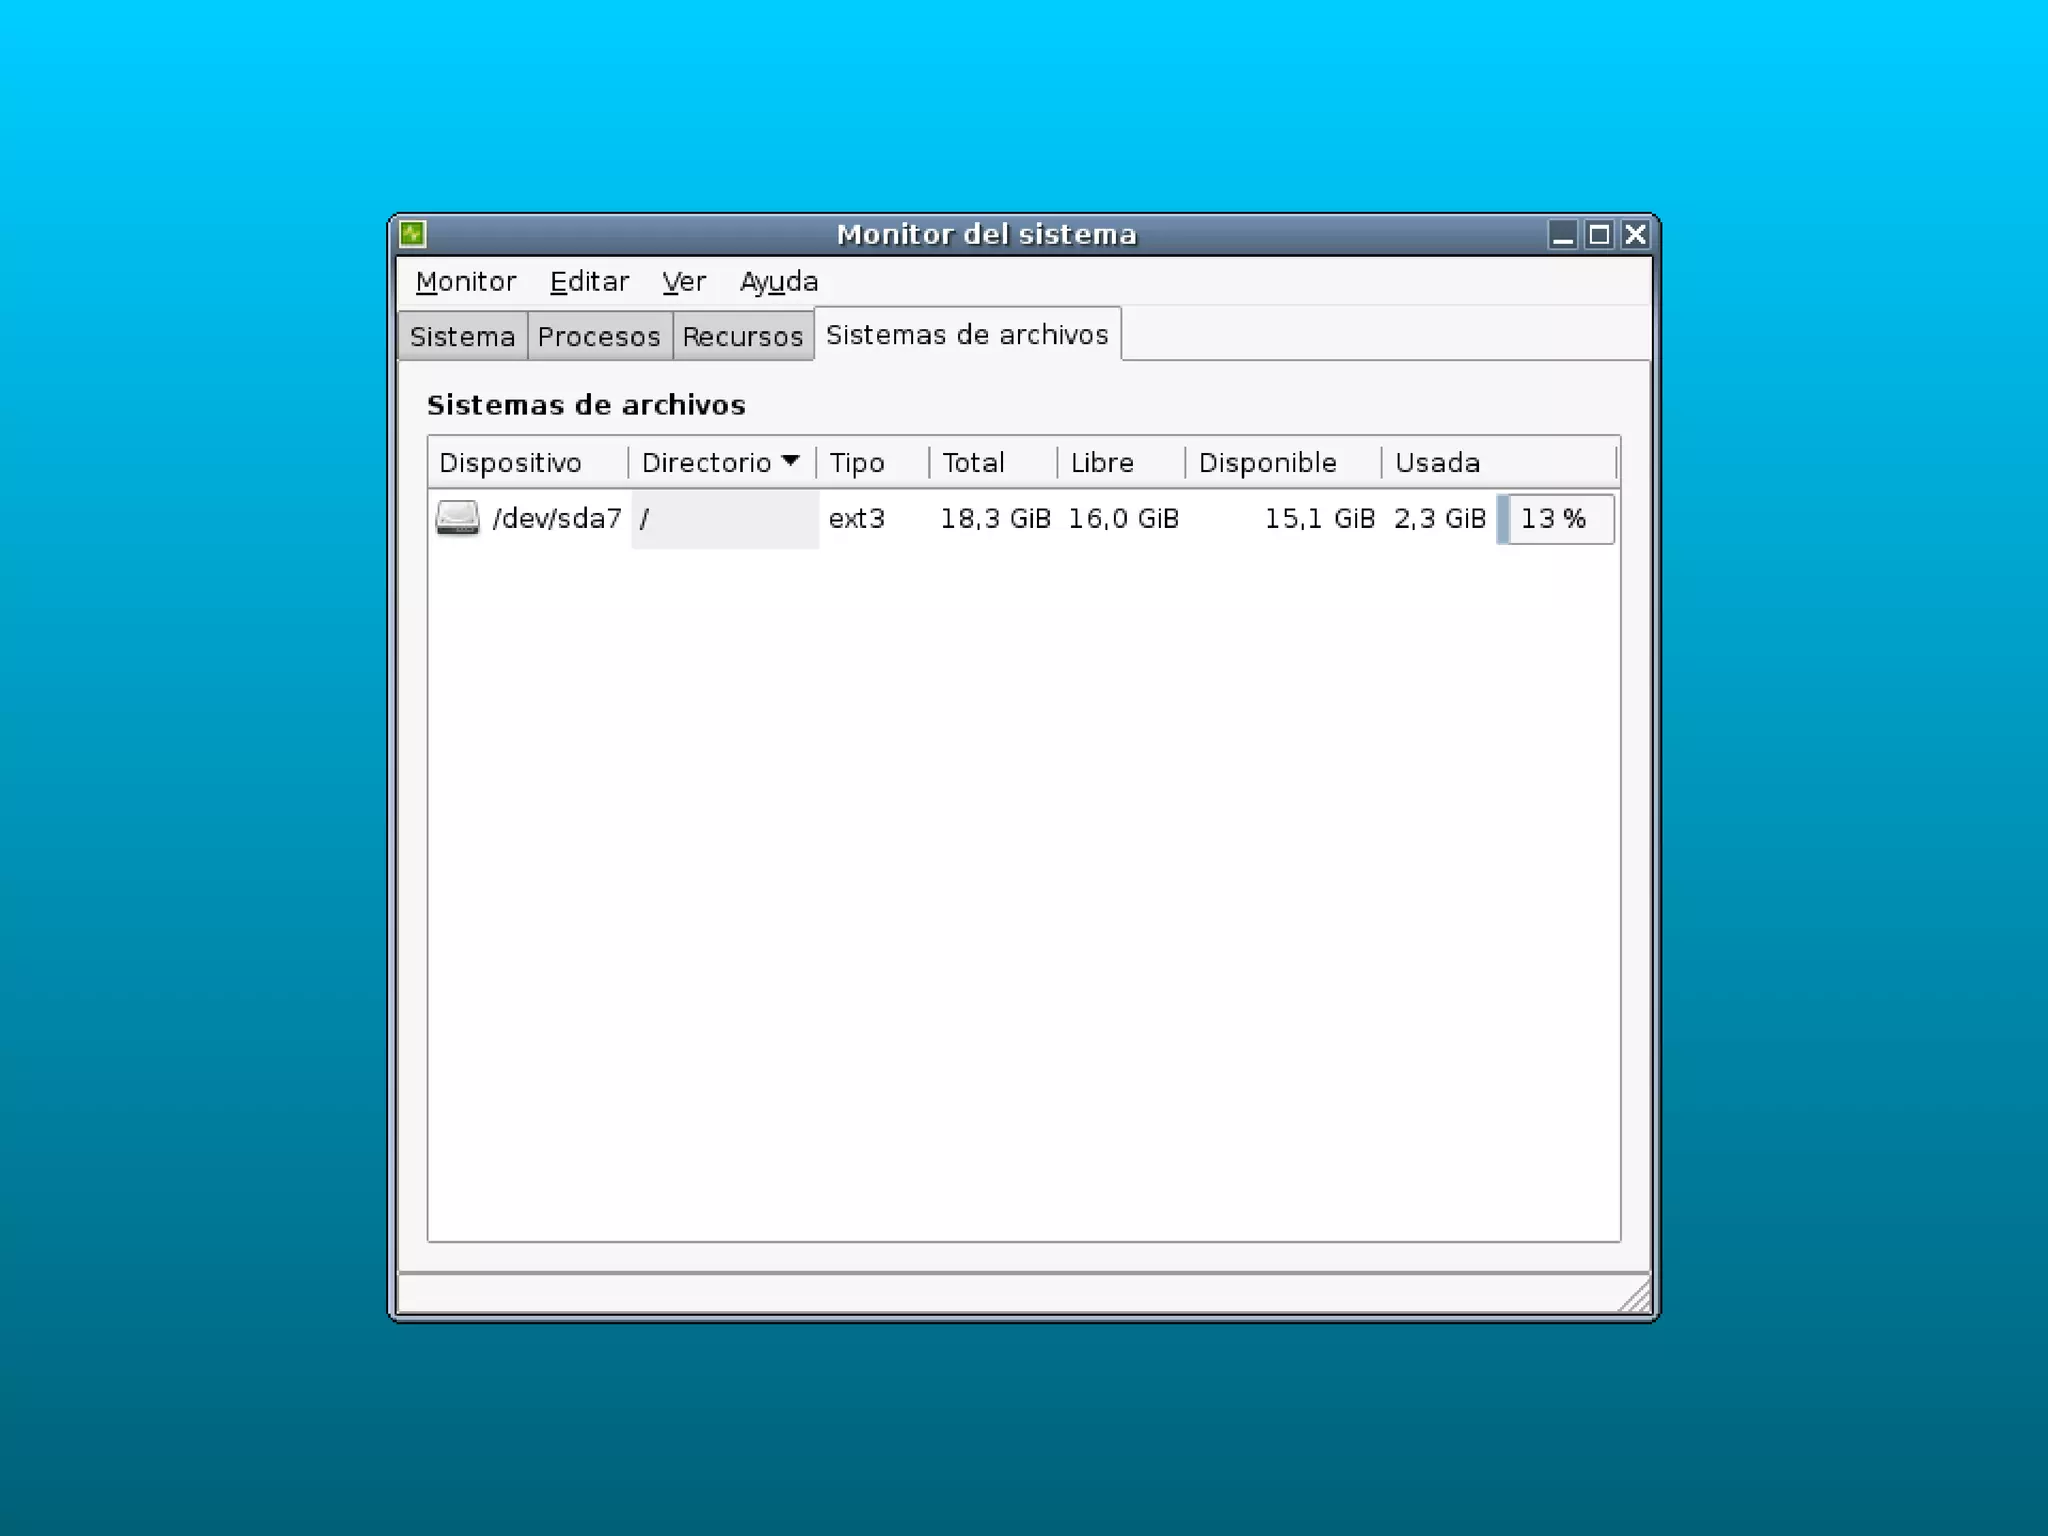Image resolution: width=2048 pixels, height=1536 pixels.
Task: Minimize the Monitor del sistema window
Action: point(1563,235)
